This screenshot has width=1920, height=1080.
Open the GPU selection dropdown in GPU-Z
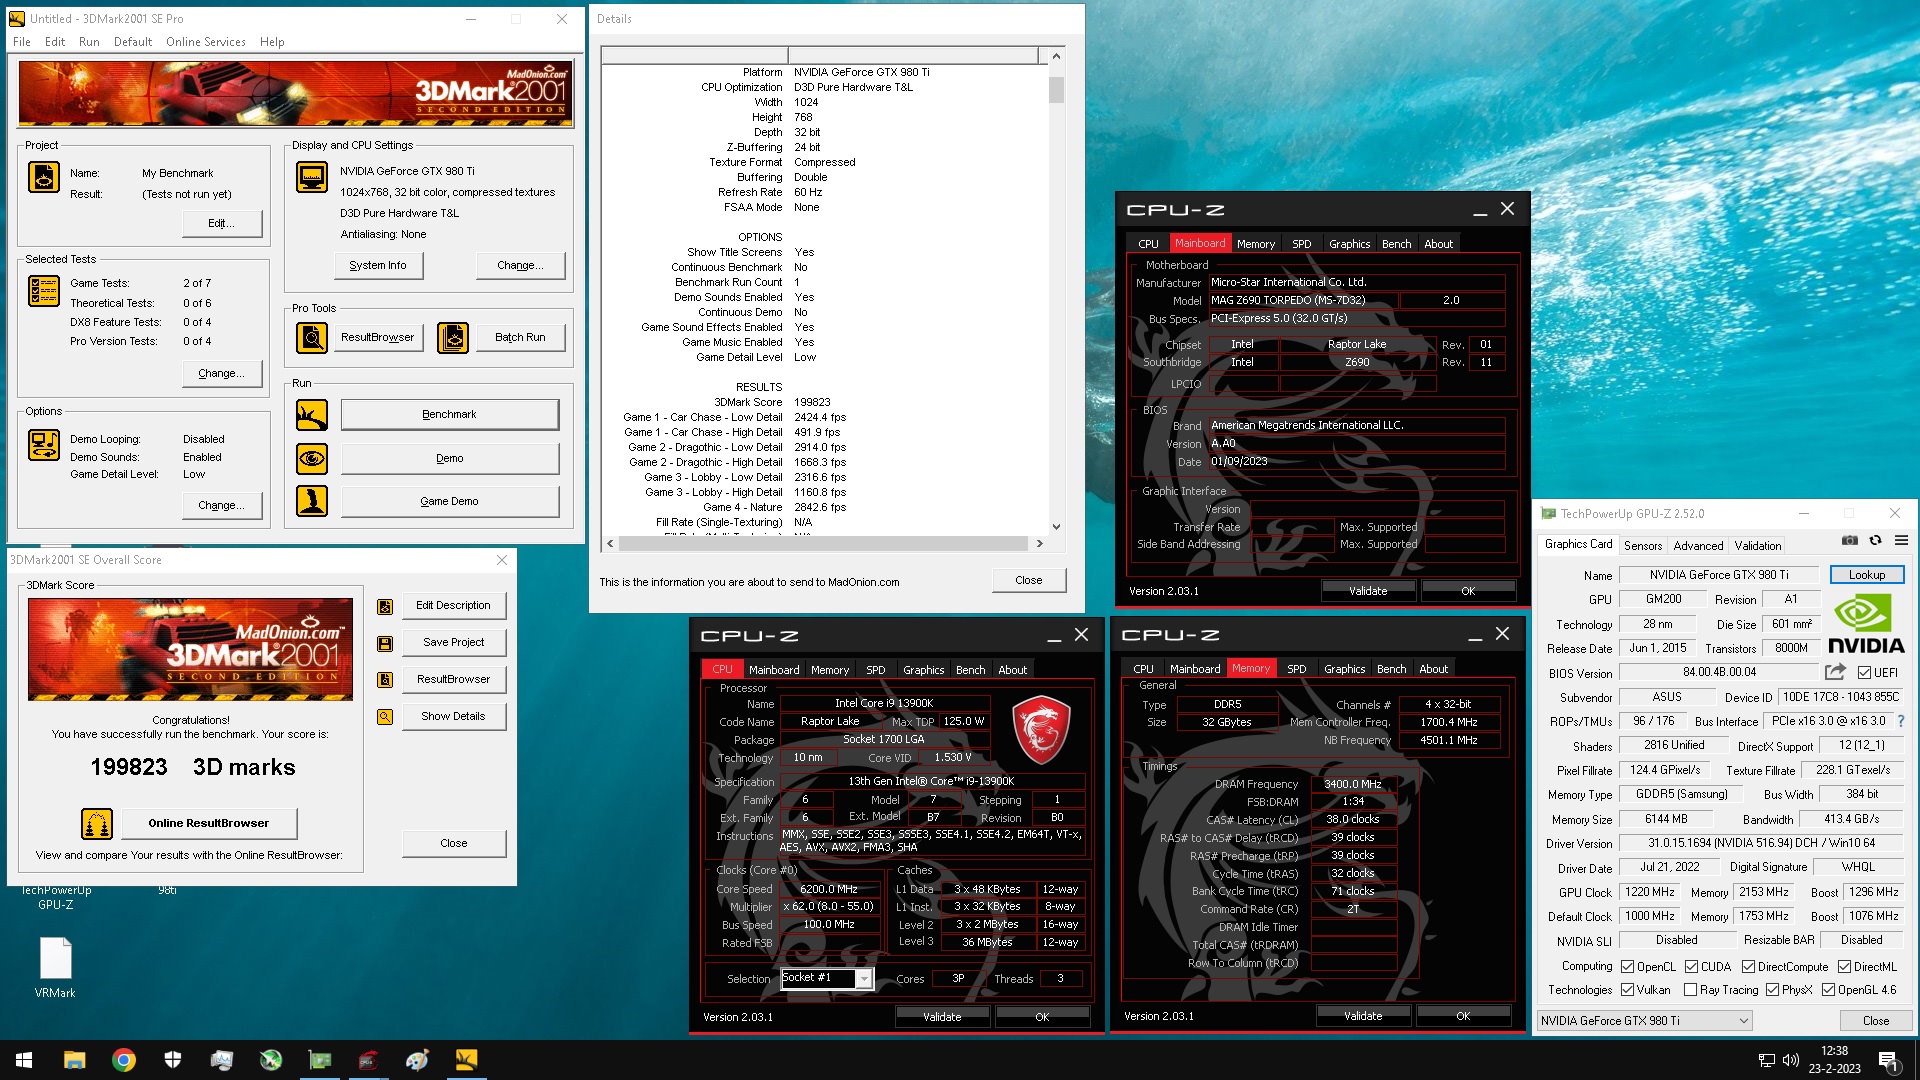click(x=1645, y=1021)
